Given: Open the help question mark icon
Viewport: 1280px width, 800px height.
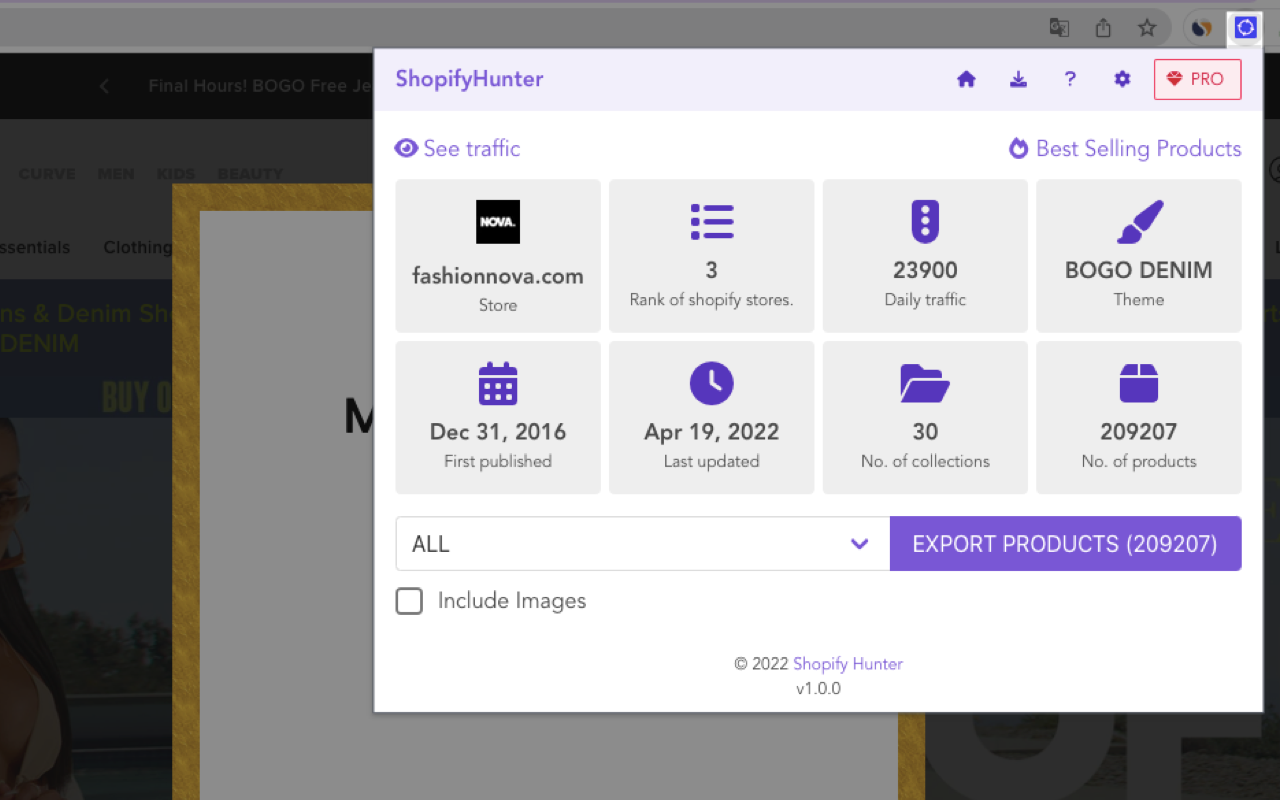Looking at the screenshot, I should pyautogui.click(x=1070, y=79).
